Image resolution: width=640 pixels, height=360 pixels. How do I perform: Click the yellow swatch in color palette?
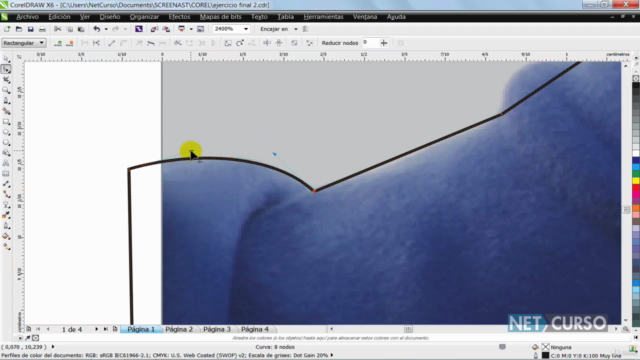pyautogui.click(x=636, y=181)
